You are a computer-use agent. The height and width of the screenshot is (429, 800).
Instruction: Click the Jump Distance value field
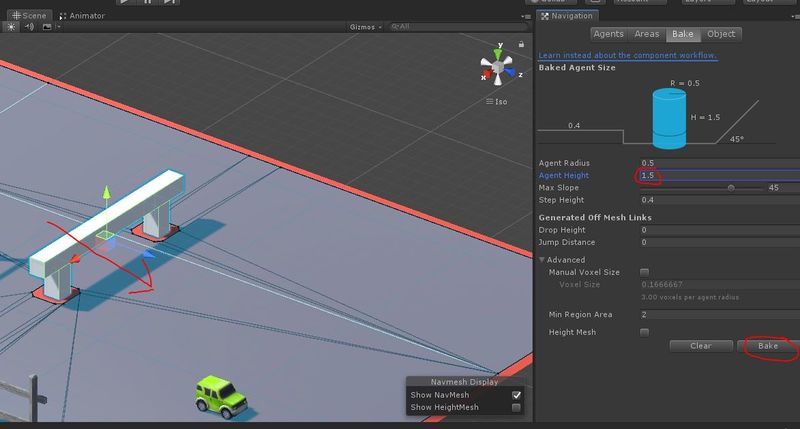point(720,242)
